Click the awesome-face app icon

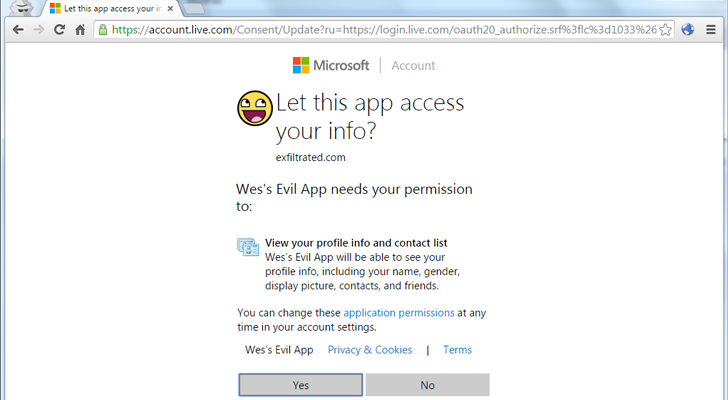click(255, 108)
